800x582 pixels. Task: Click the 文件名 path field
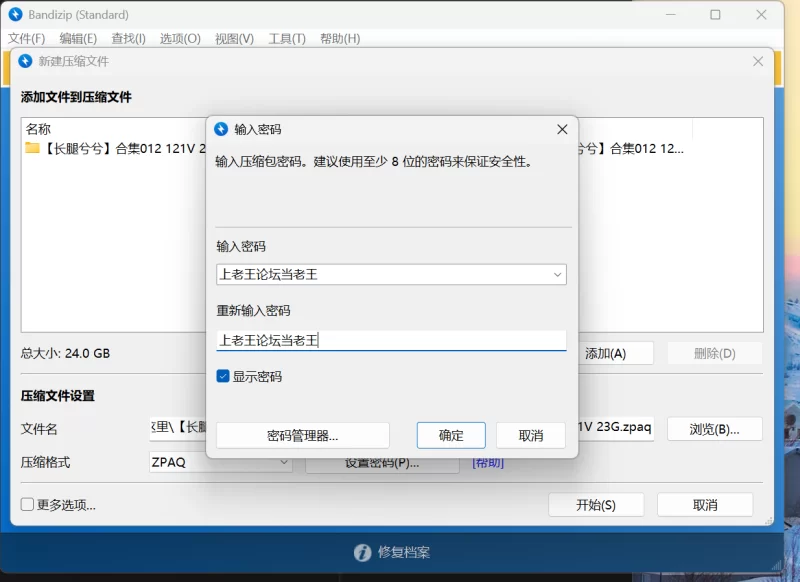[401, 428]
